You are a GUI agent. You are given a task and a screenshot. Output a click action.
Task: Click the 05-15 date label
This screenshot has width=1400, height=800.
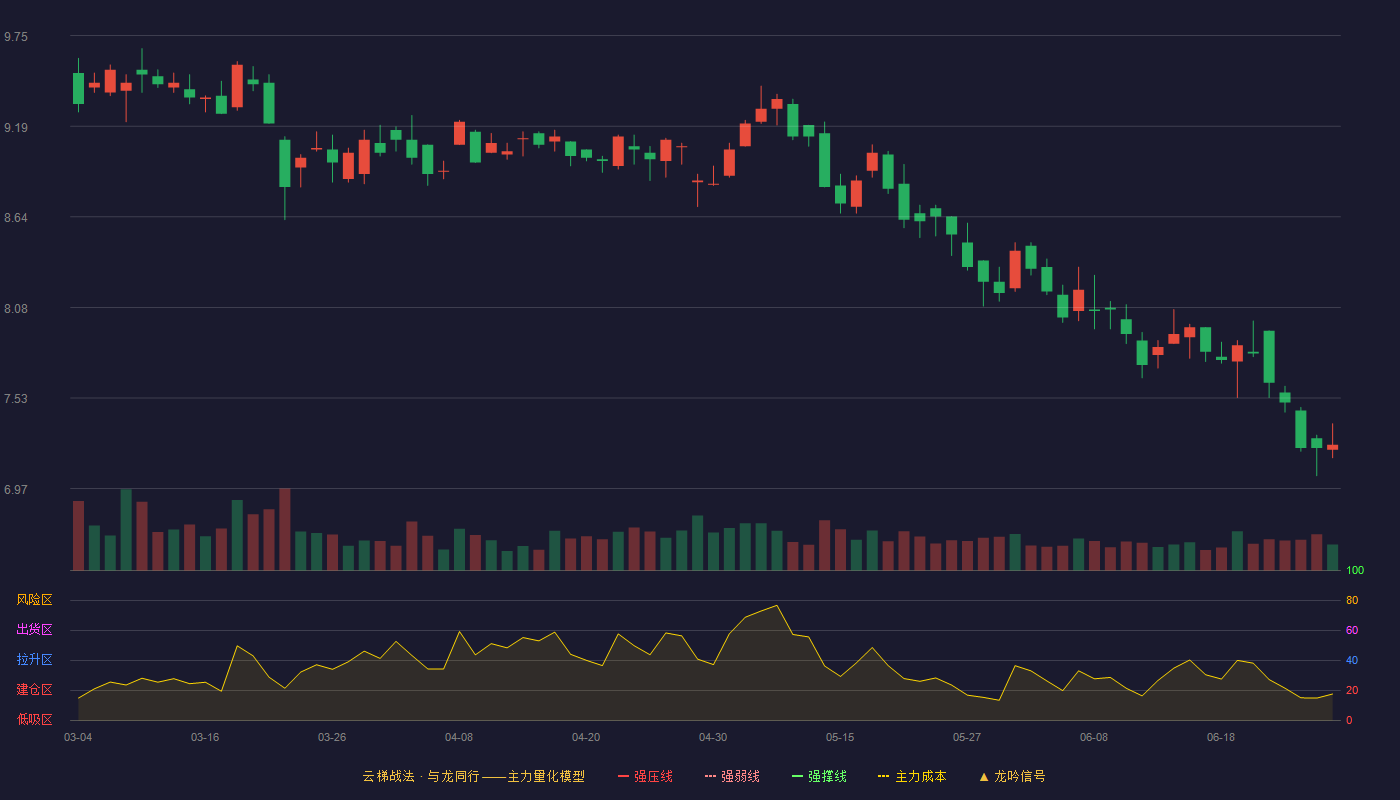pos(840,737)
